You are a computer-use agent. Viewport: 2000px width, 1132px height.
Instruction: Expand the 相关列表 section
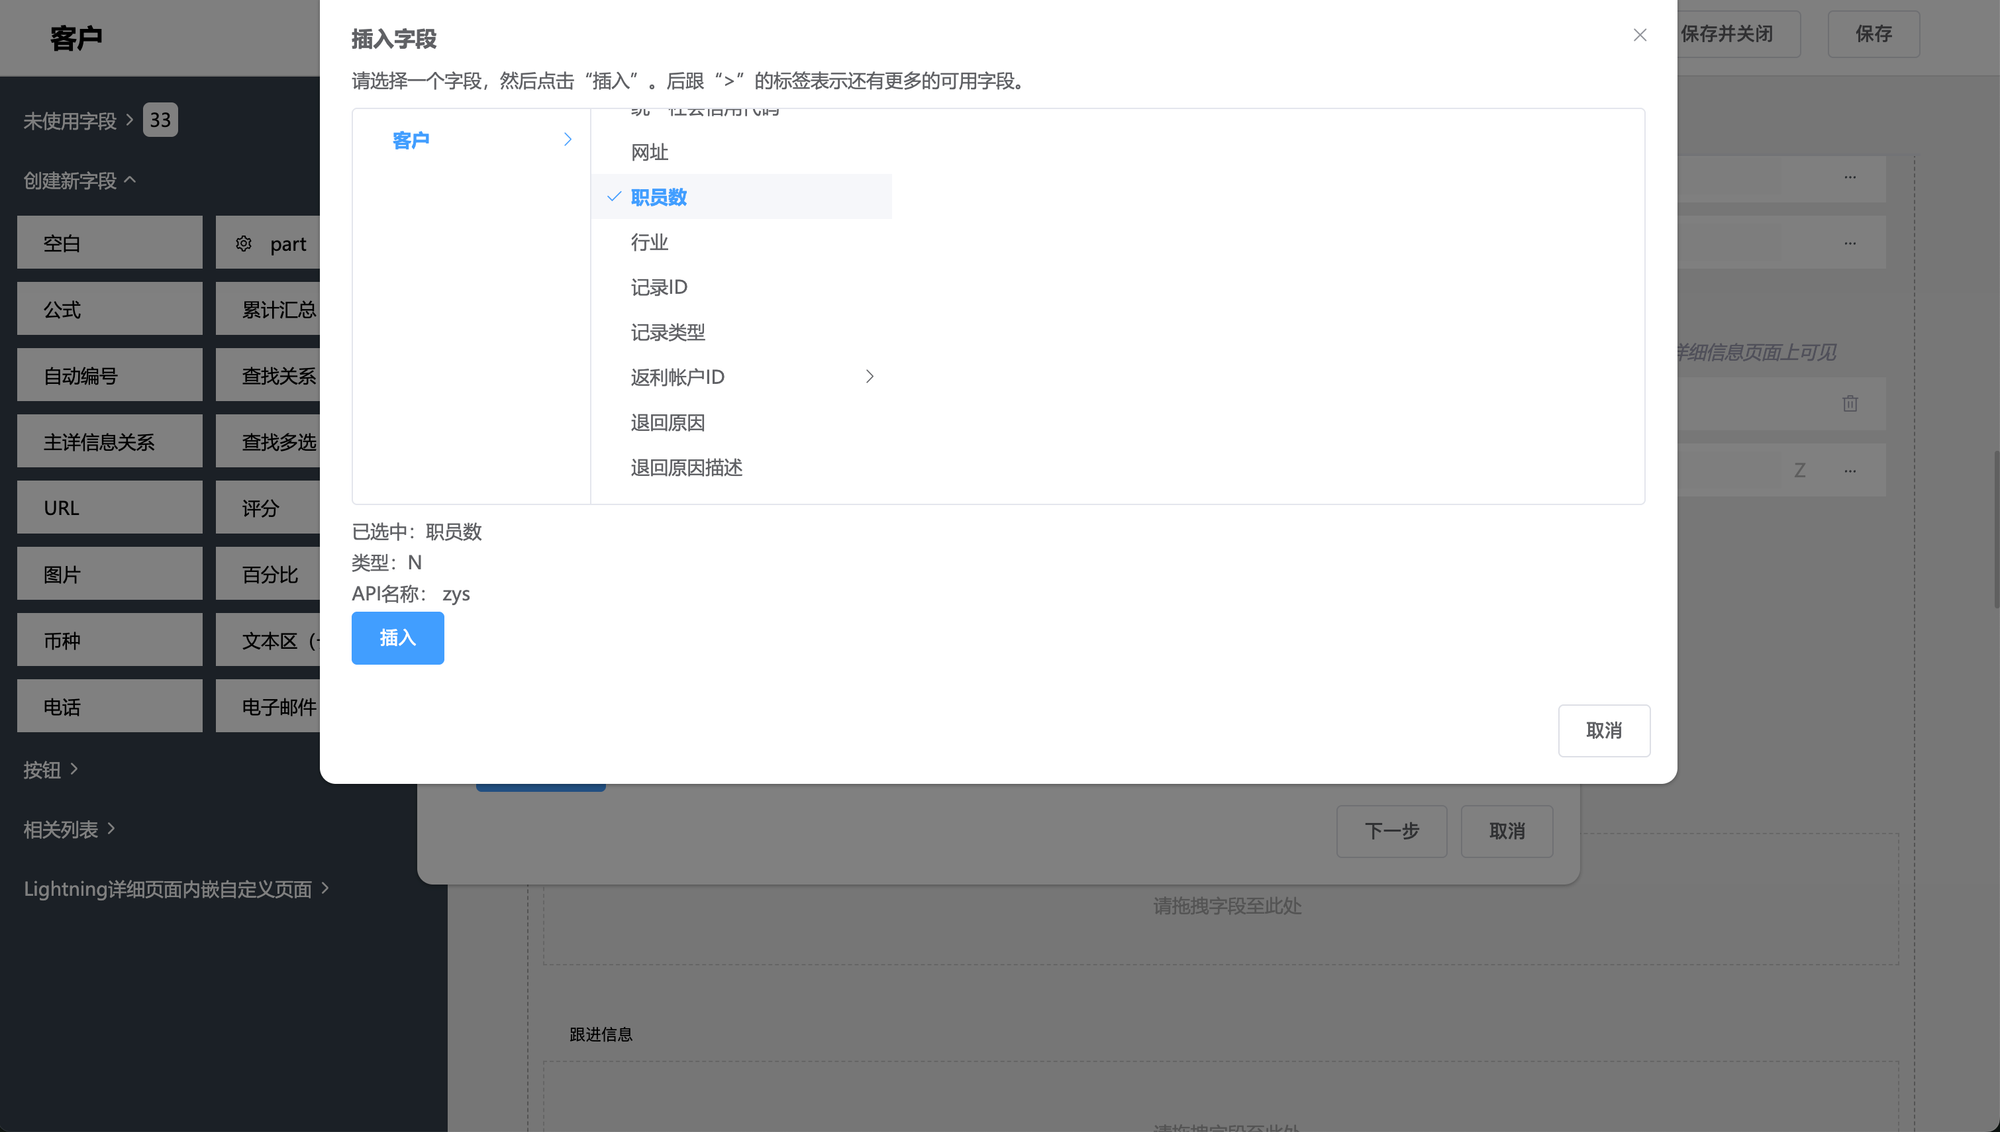click(69, 829)
